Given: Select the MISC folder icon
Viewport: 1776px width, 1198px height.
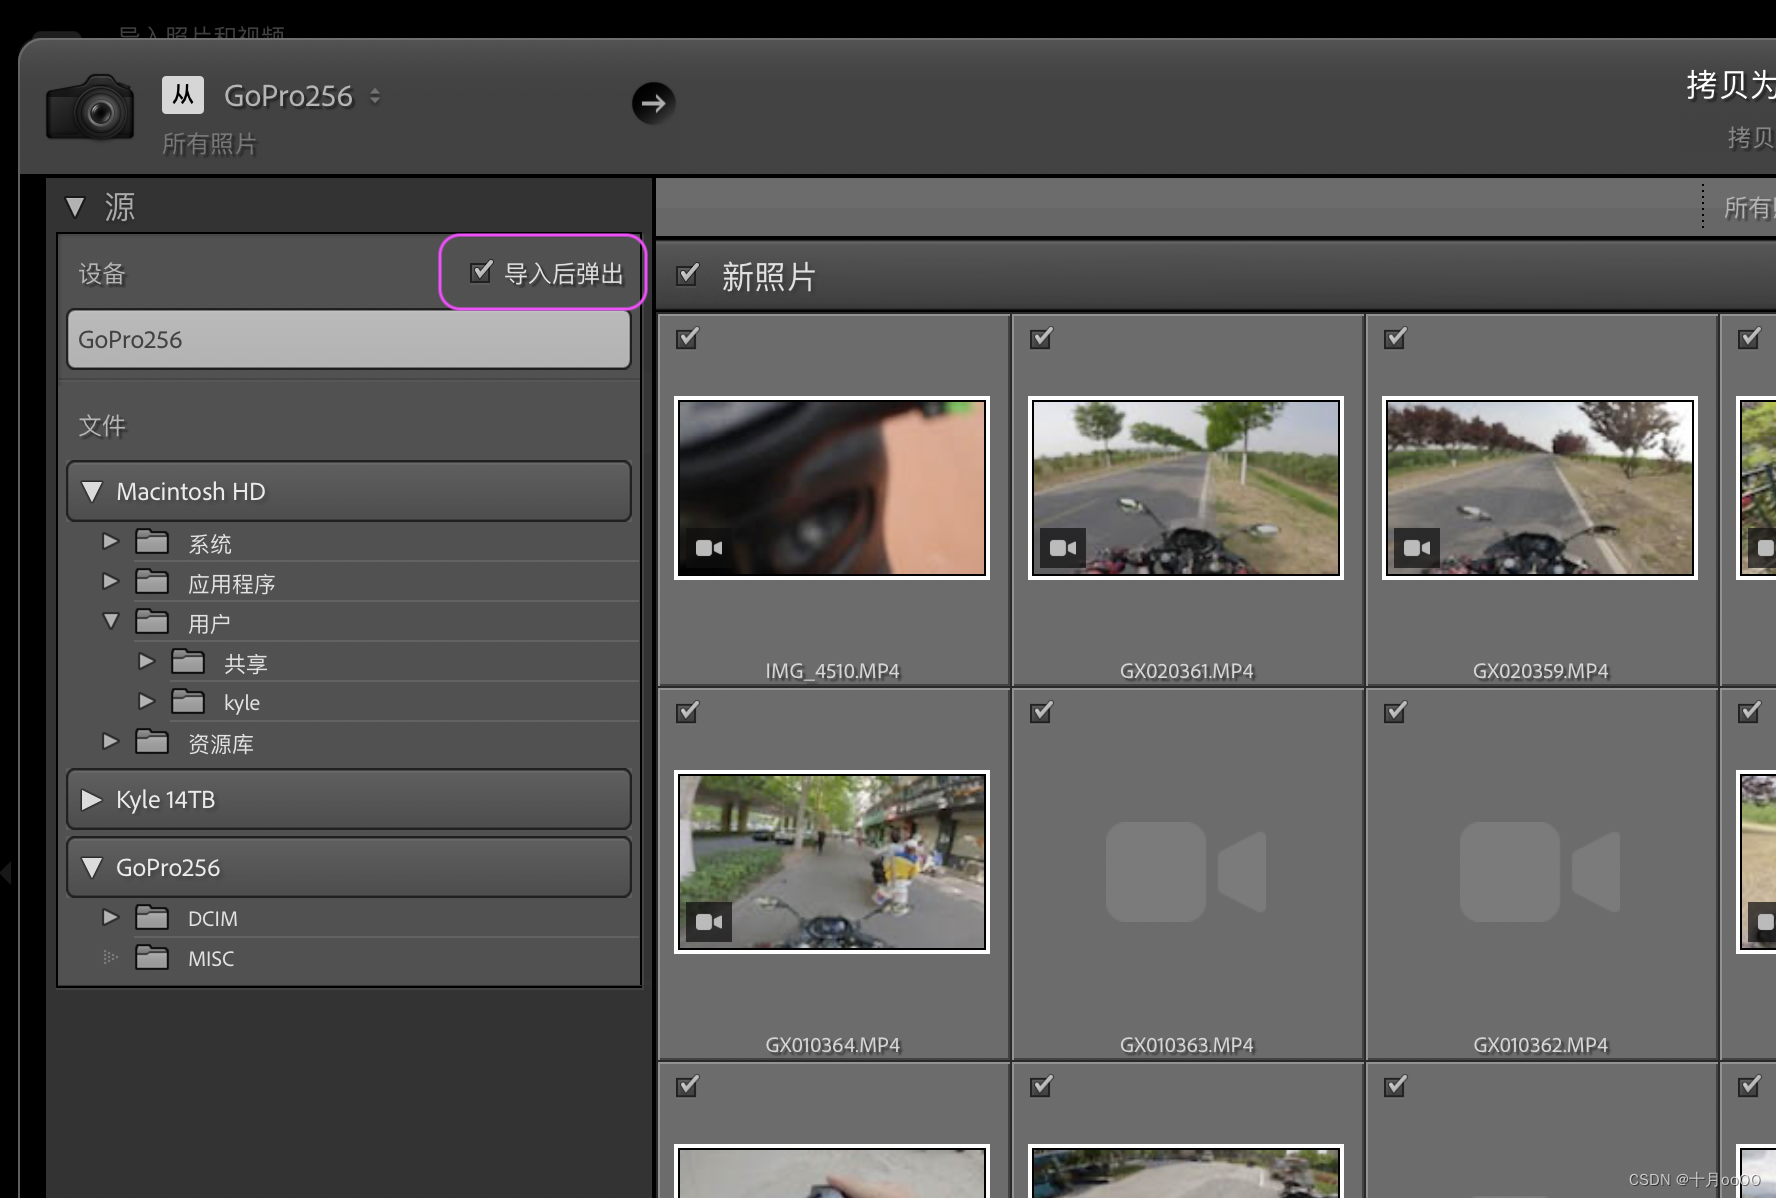Looking at the screenshot, I should [152, 958].
